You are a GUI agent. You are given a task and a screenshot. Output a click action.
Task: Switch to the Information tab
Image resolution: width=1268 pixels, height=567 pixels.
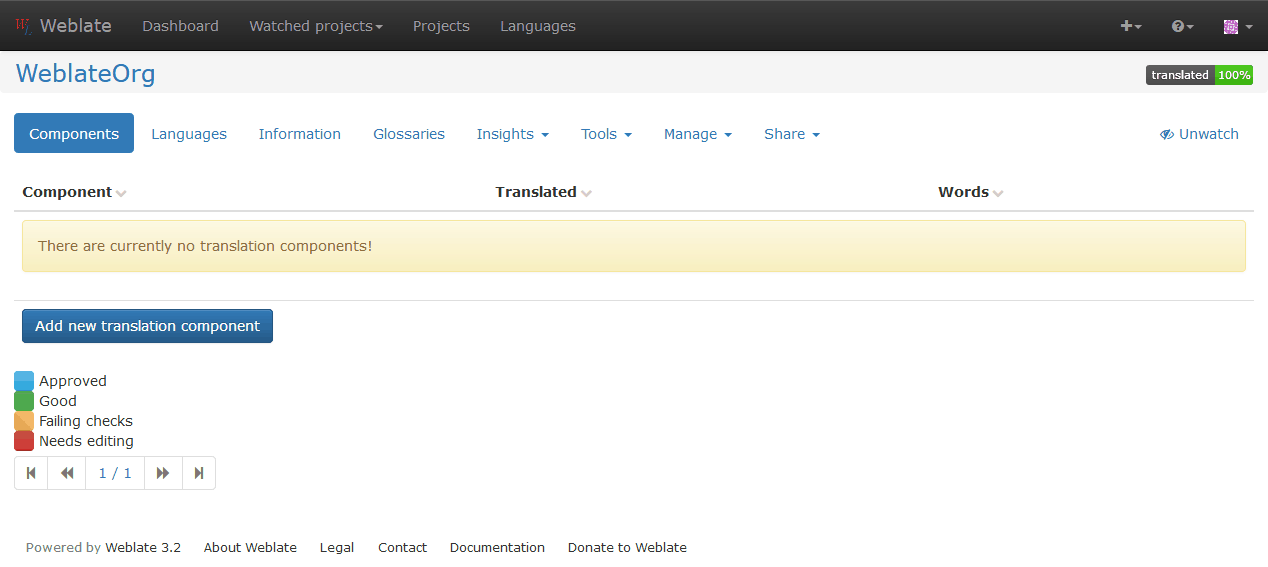300,134
